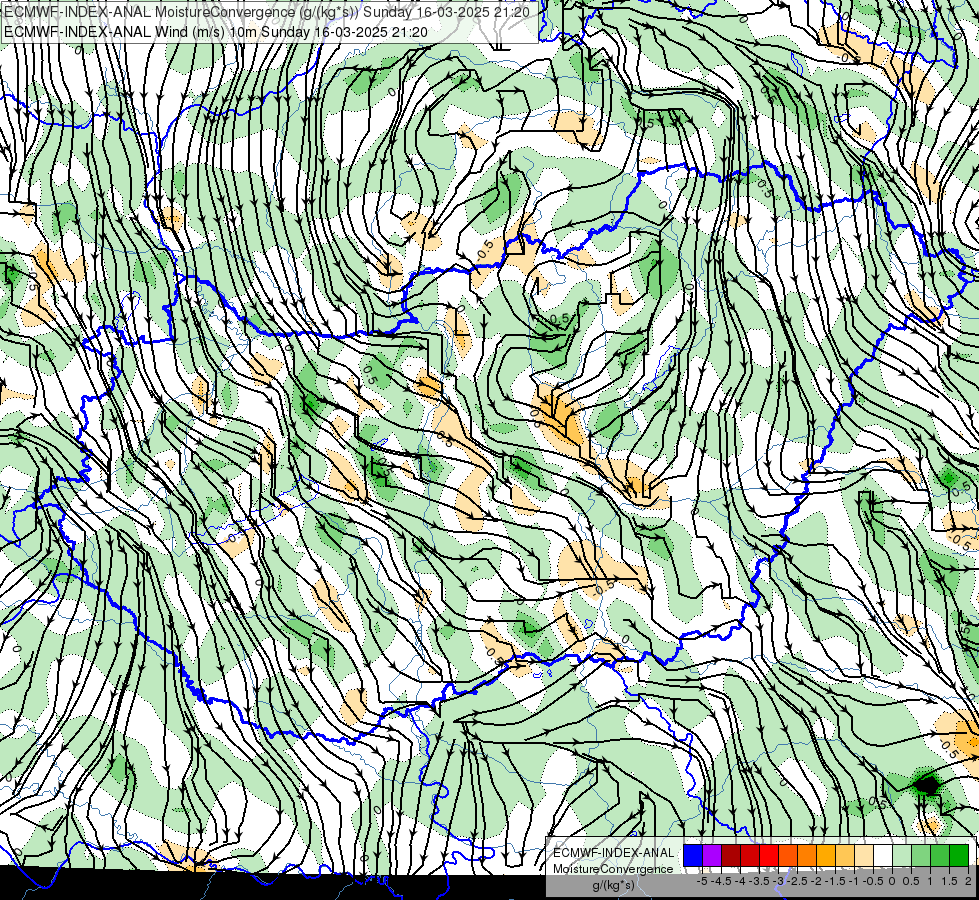The image size is (979, 900).
Task: Click the black-centered dark green convergence spot
Action: point(926,784)
